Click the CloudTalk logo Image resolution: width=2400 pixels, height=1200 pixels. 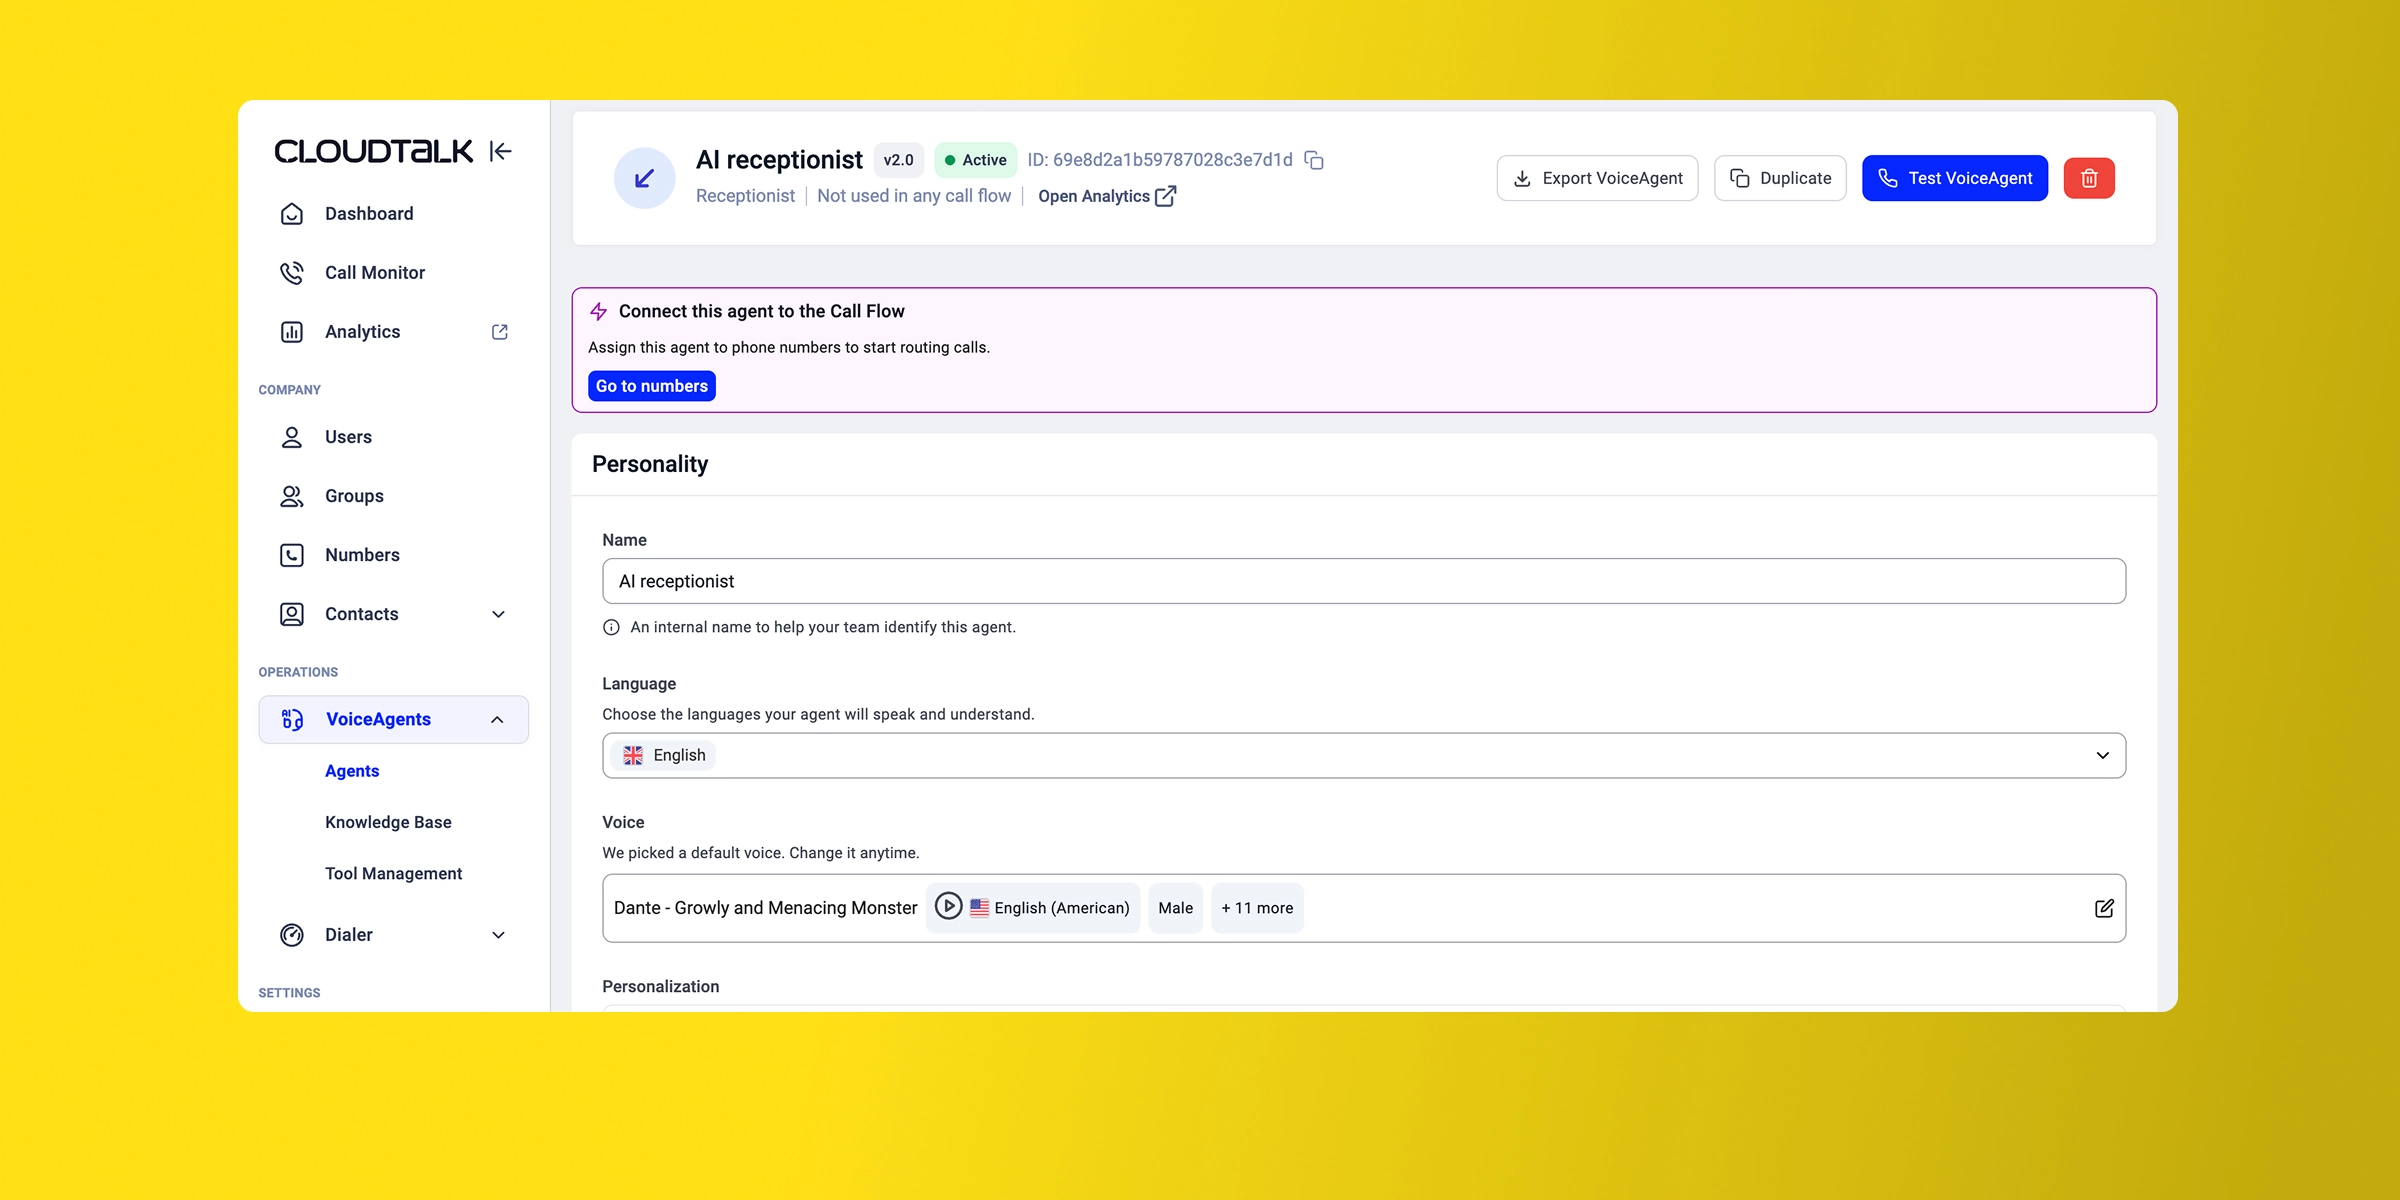(x=373, y=151)
